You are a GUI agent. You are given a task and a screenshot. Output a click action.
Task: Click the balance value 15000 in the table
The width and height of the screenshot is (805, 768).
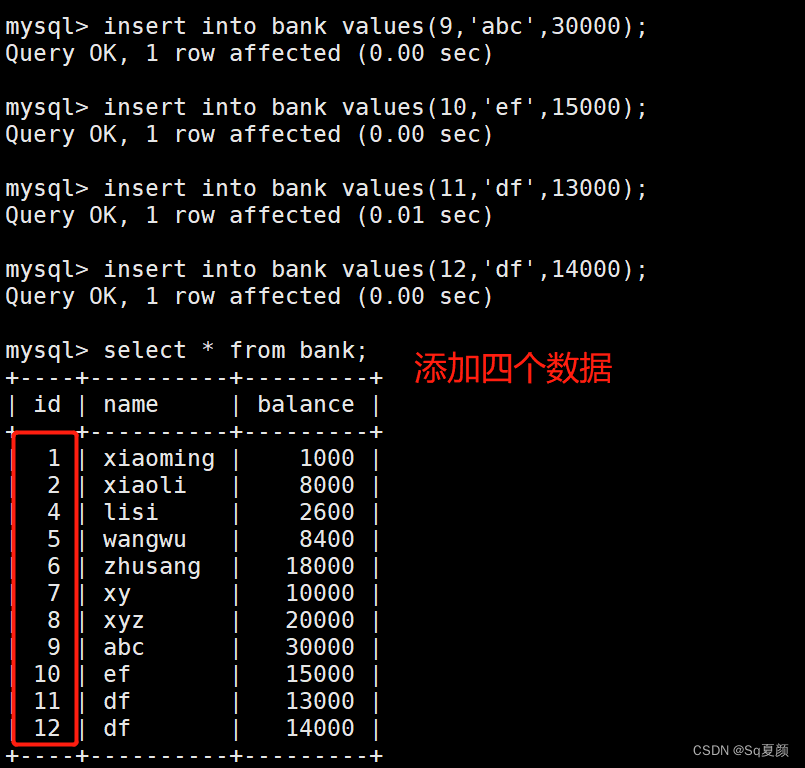coord(320,674)
